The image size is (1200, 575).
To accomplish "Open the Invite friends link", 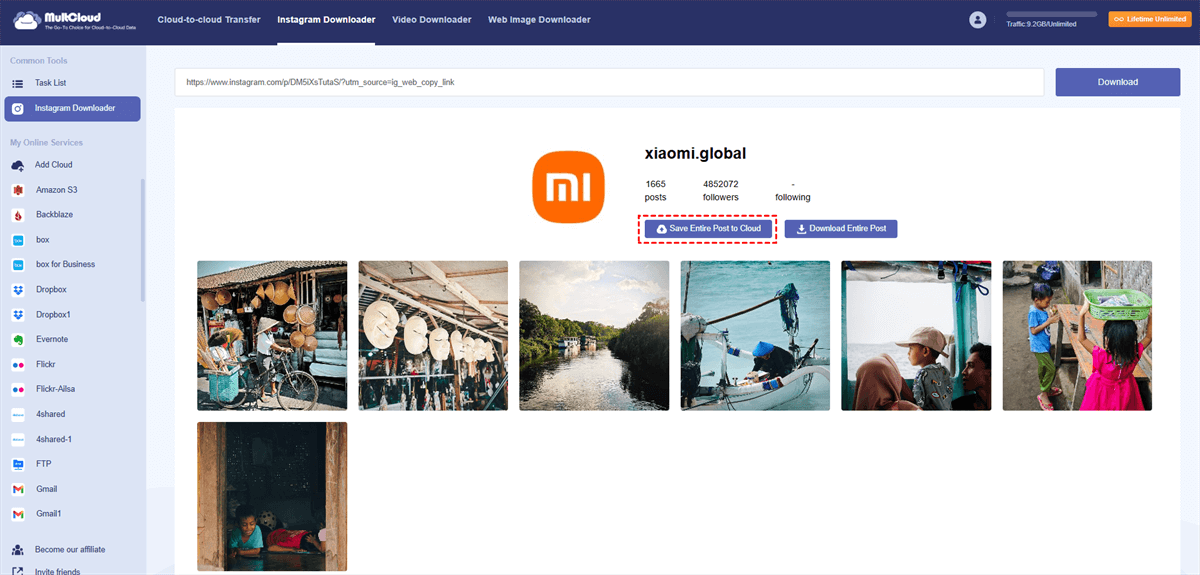I will (59, 572).
